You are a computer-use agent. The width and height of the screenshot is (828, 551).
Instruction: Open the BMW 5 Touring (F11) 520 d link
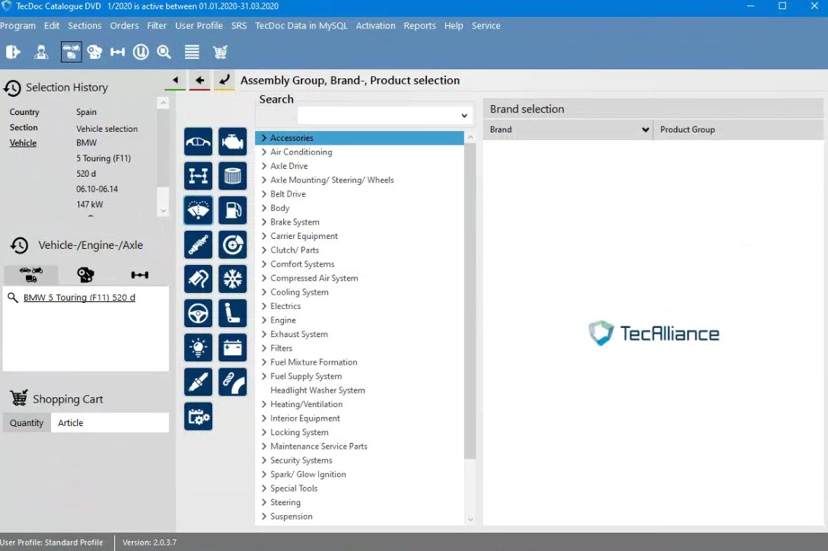tap(79, 297)
